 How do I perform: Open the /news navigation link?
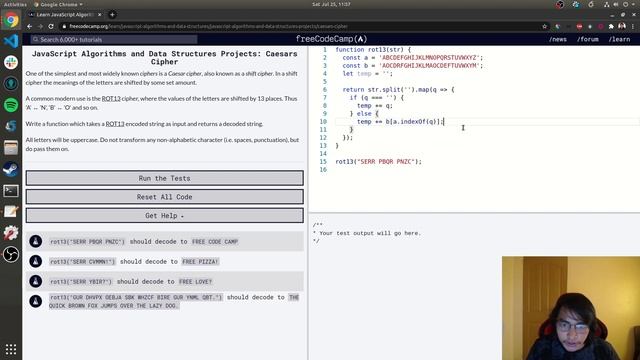pos(558,39)
